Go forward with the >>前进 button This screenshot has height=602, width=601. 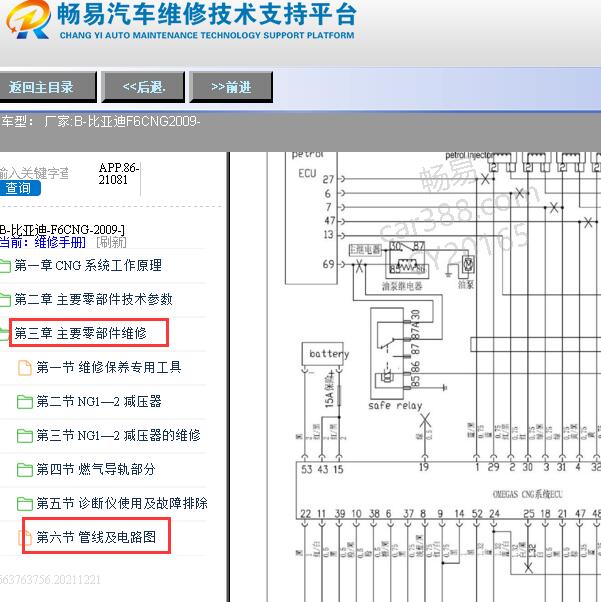click(x=231, y=87)
